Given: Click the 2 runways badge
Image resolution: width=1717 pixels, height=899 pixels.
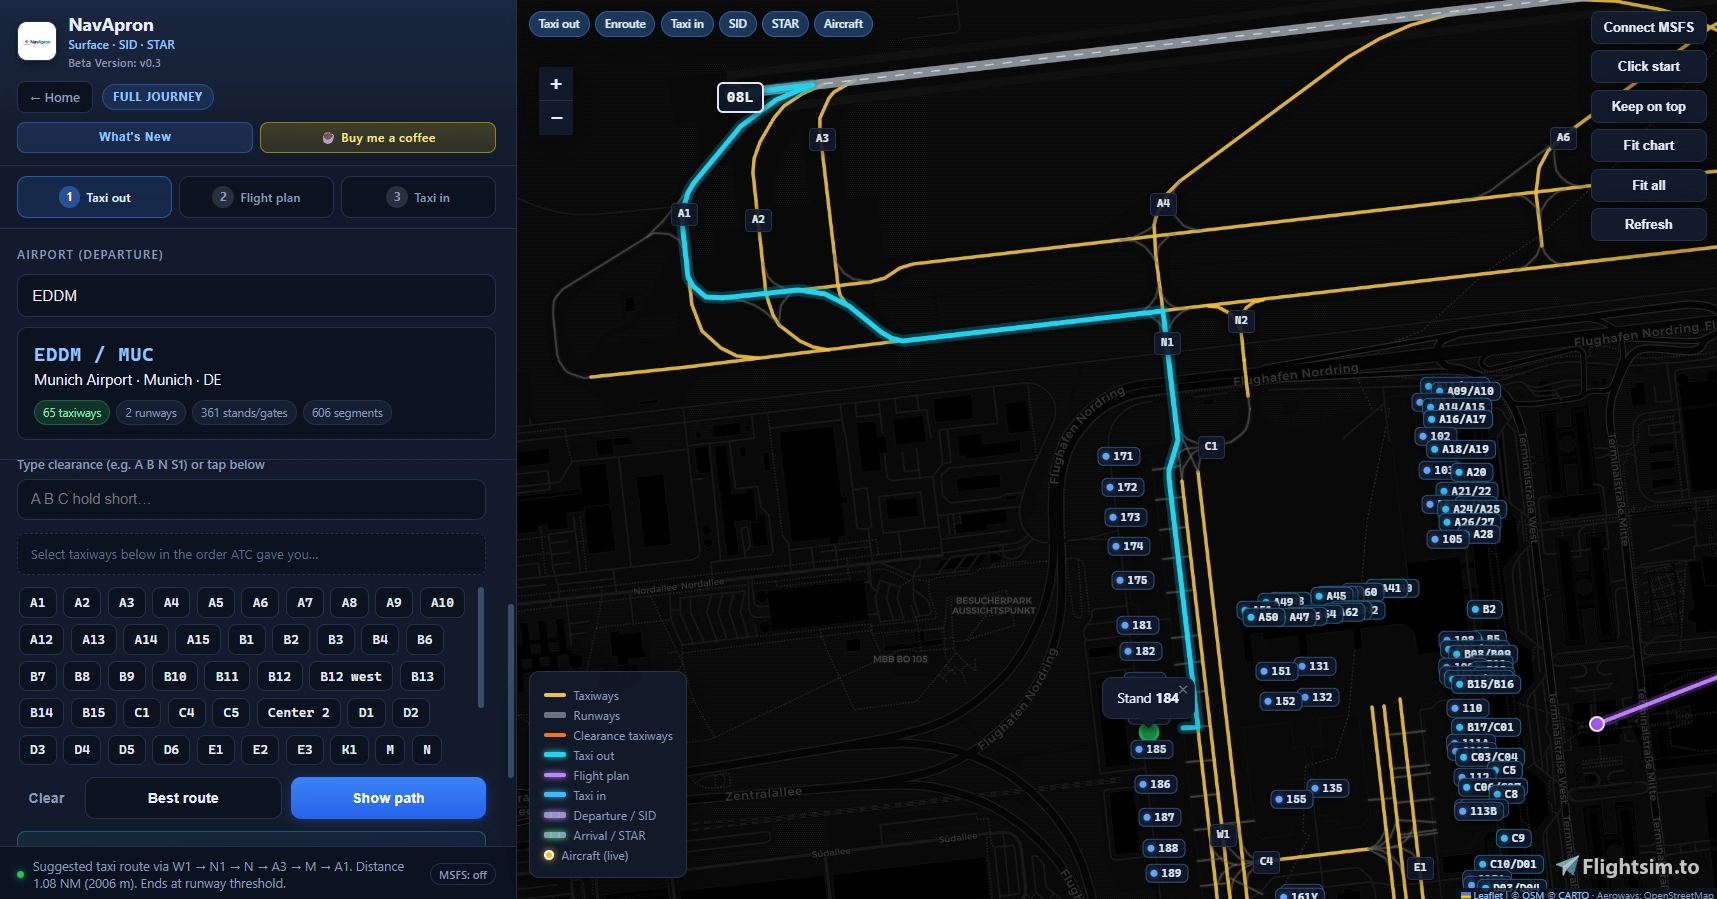Looking at the screenshot, I should tap(151, 413).
